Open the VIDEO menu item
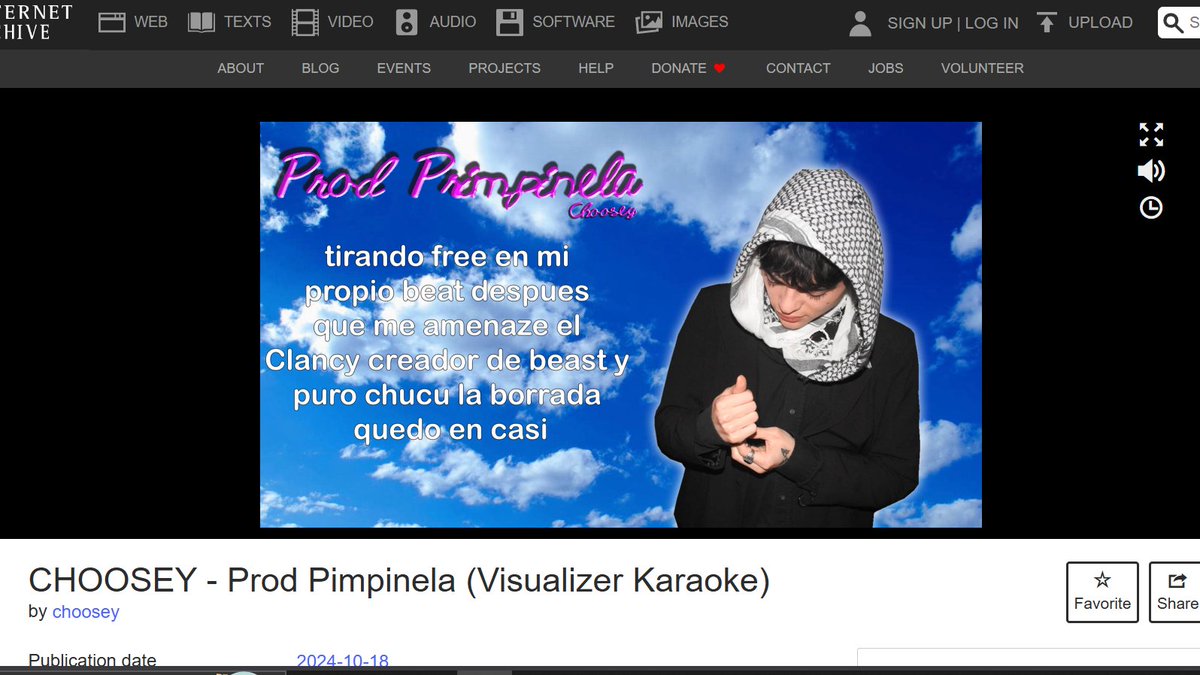 point(350,22)
